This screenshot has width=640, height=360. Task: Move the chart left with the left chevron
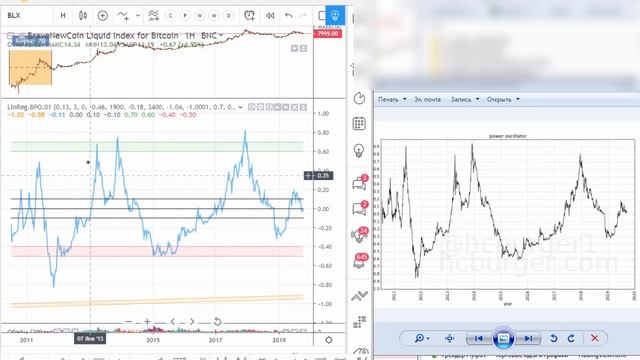point(173,322)
